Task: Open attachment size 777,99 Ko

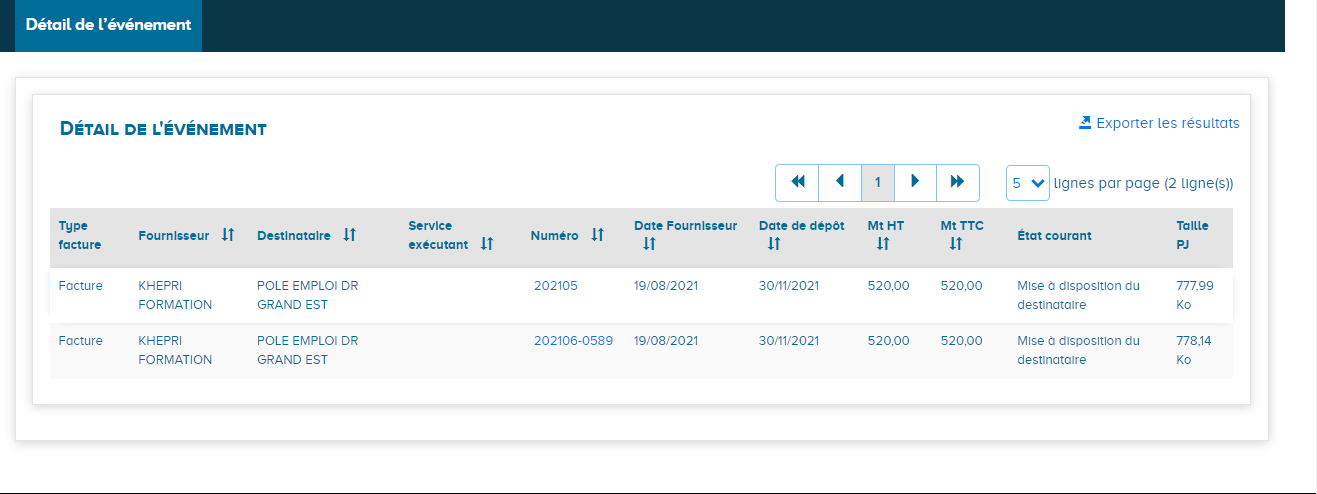Action: tap(1195, 295)
